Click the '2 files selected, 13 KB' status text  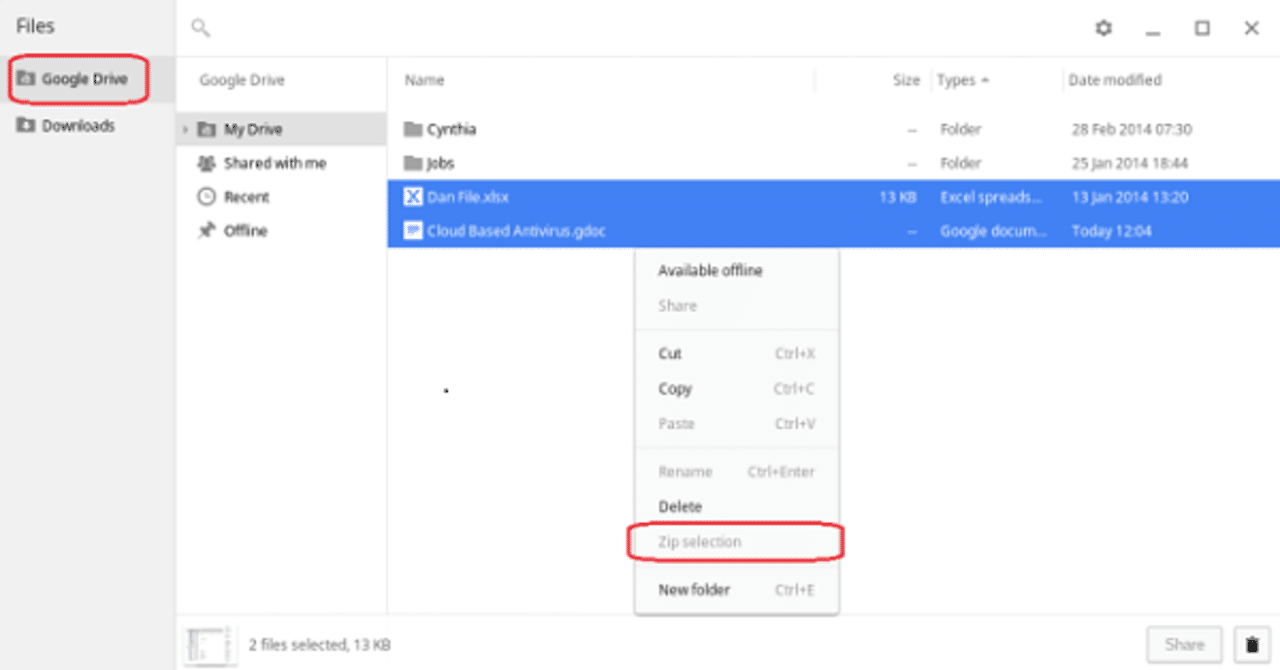coord(319,645)
